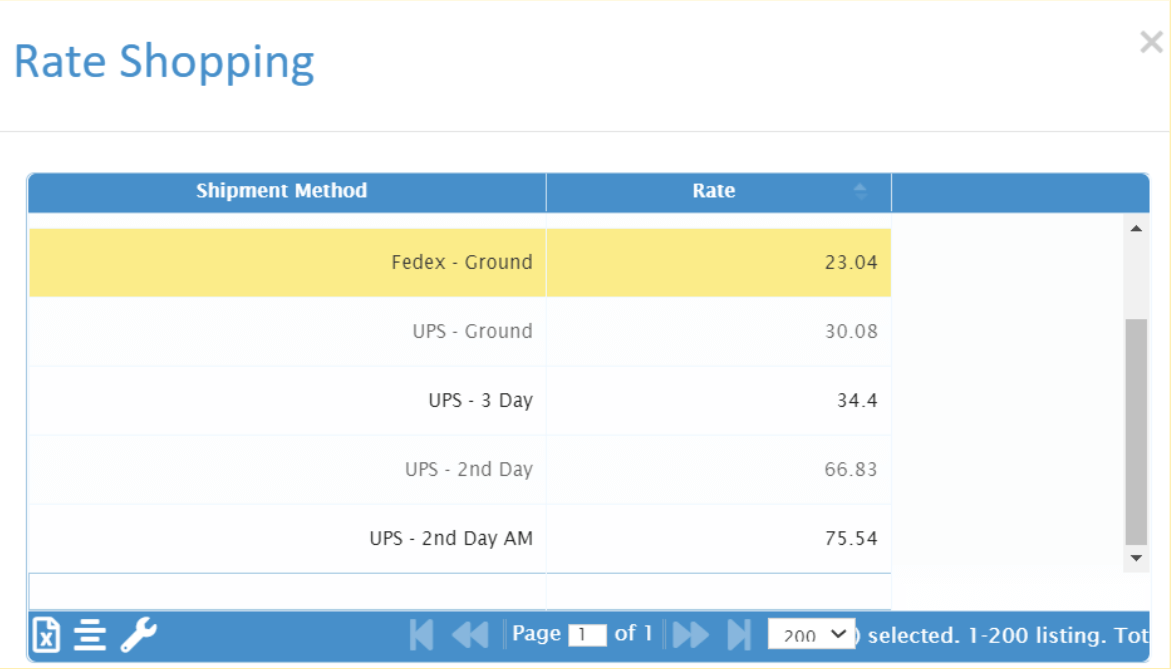Screen dimensions: 1171x669
Task: Click the selected listing status text
Action: [1002, 635]
